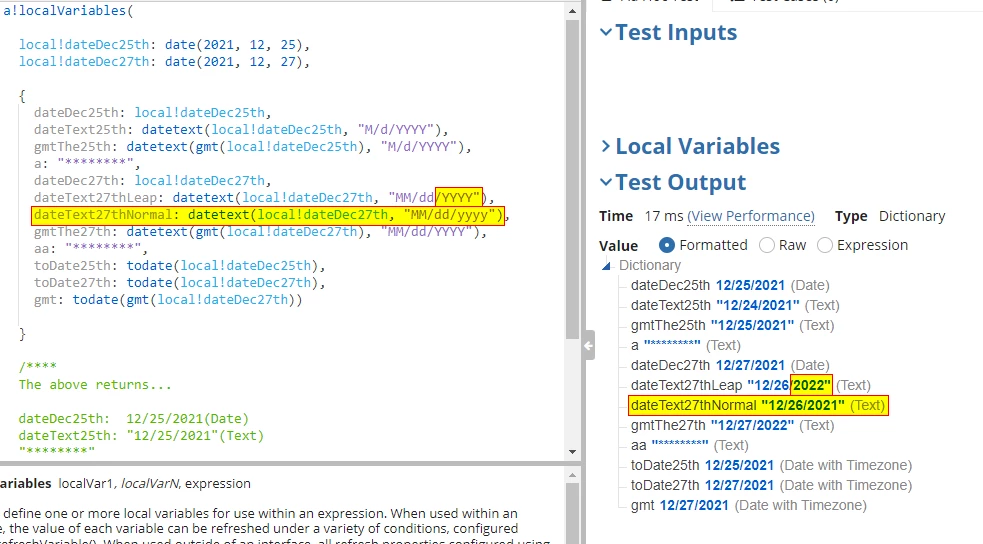983x544 pixels.
Task: Click the expression editor scroll-up arrow
Action: coord(572,11)
